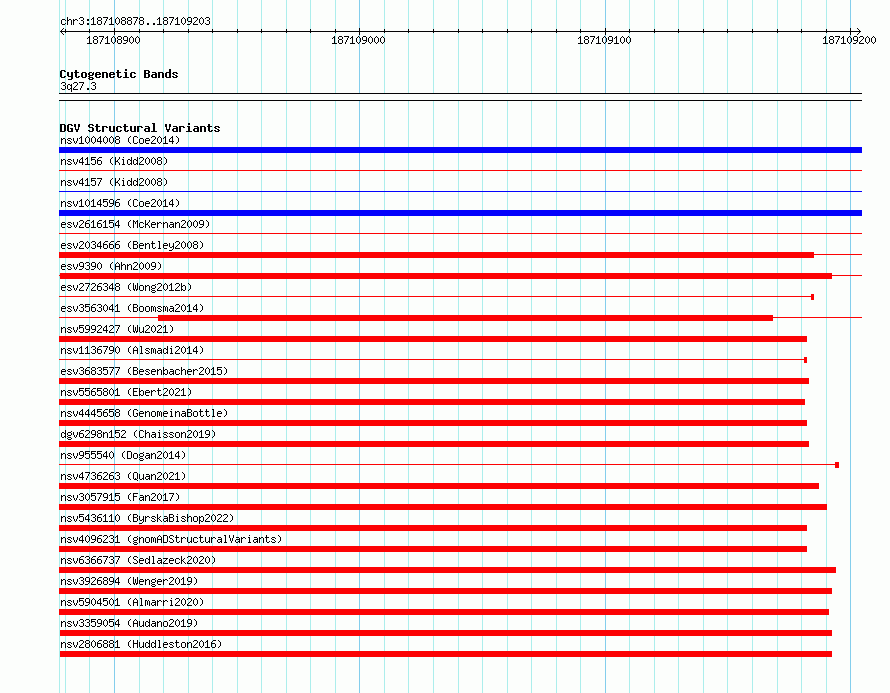Click the red bar for esv3683577 (Besenbacher2015)

point(434,381)
